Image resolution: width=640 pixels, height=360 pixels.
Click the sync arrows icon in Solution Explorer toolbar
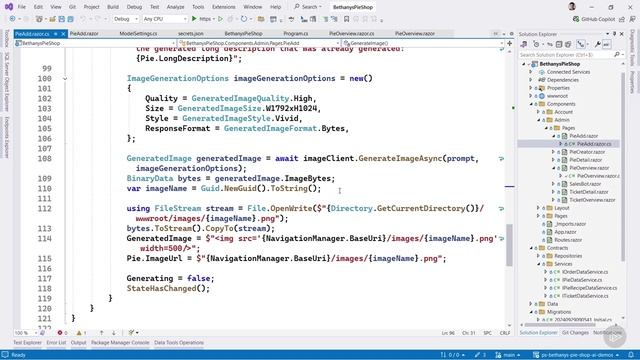click(x=550, y=44)
